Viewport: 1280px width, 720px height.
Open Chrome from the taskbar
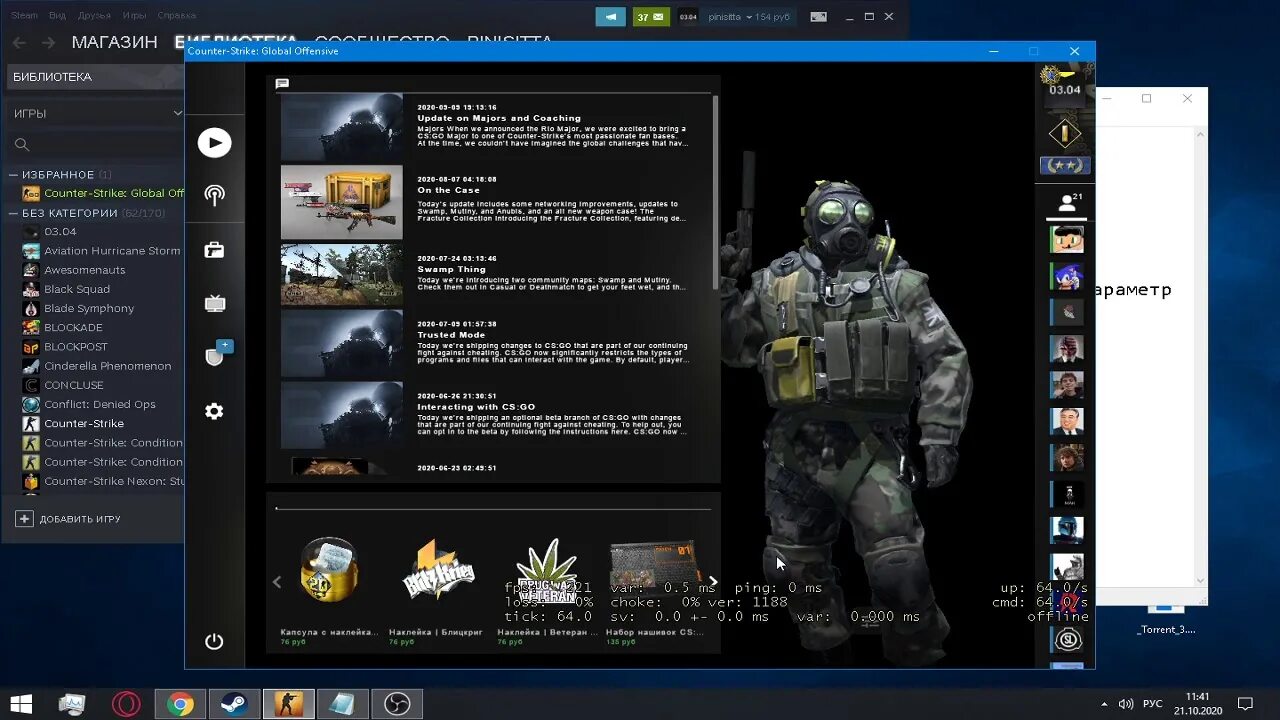click(180, 704)
